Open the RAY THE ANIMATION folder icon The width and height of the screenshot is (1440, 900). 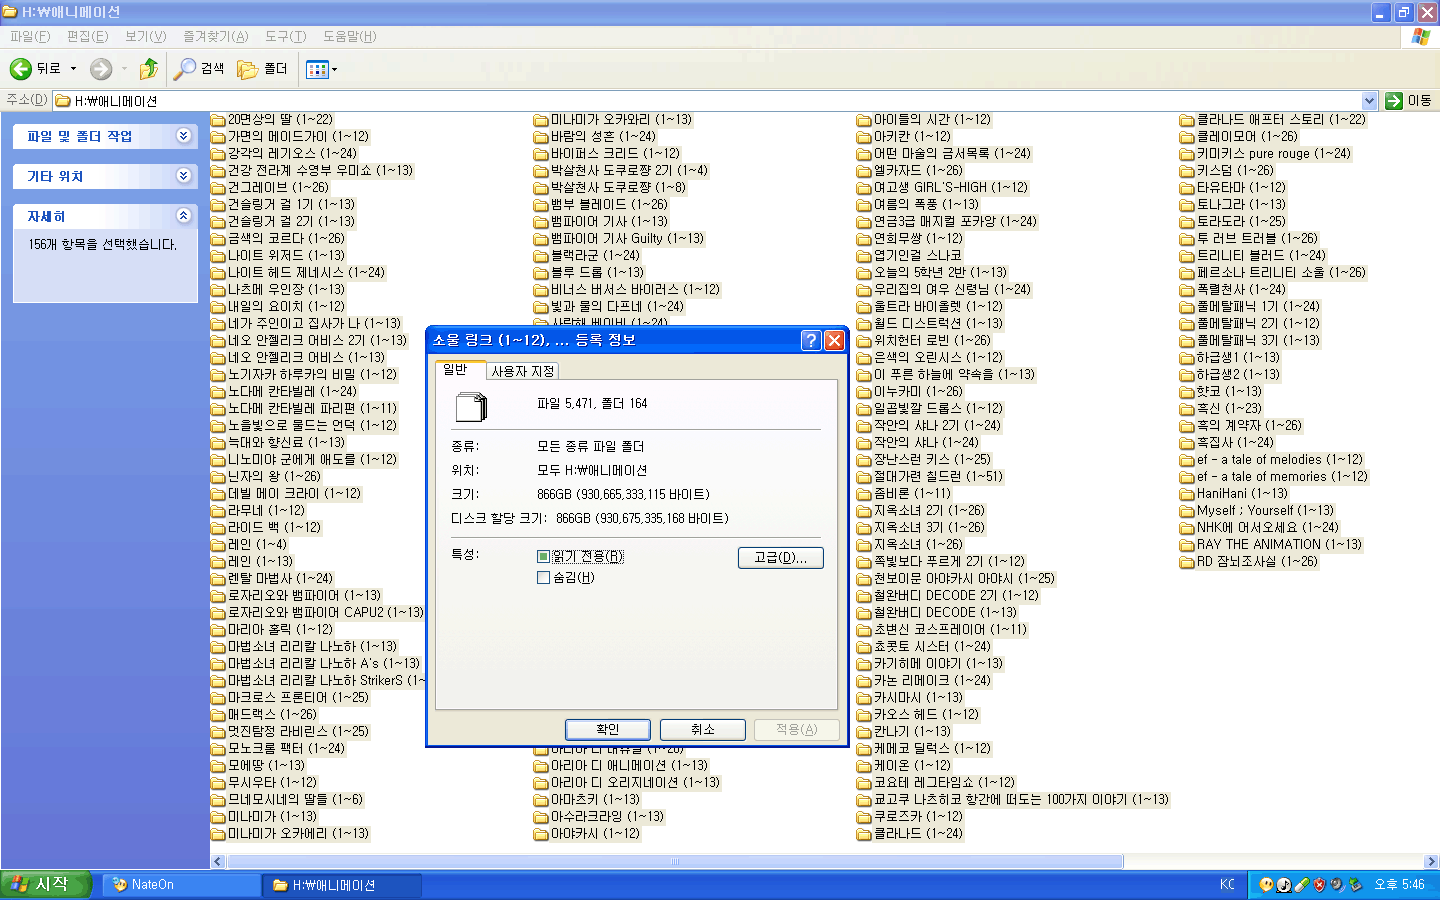1187,545
